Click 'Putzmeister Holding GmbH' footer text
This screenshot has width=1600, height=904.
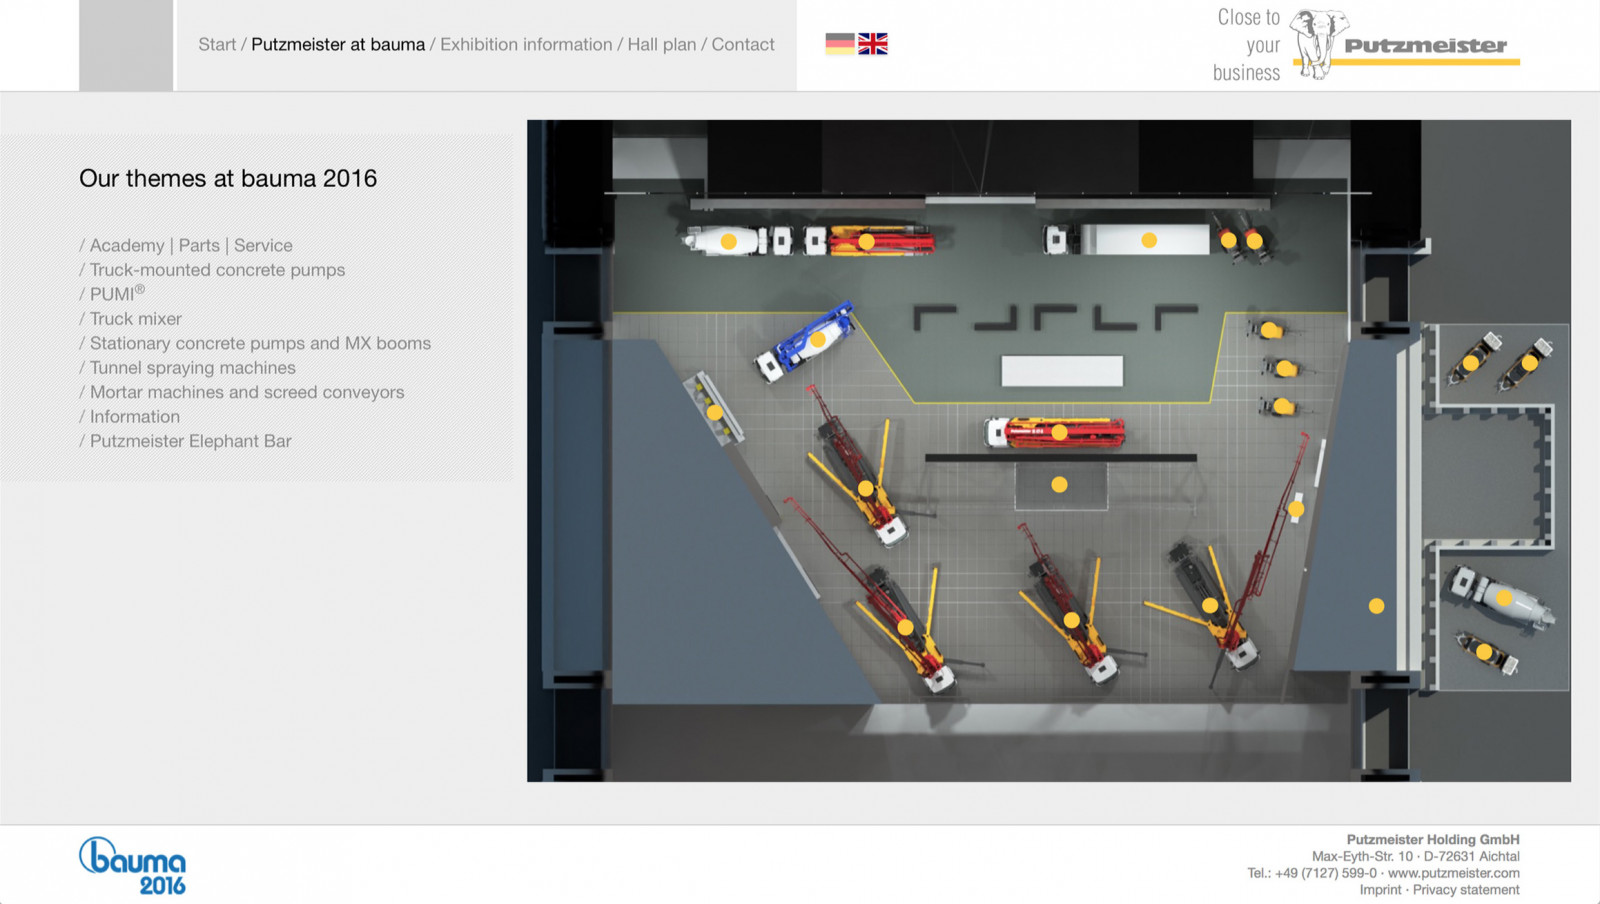coord(1433,840)
